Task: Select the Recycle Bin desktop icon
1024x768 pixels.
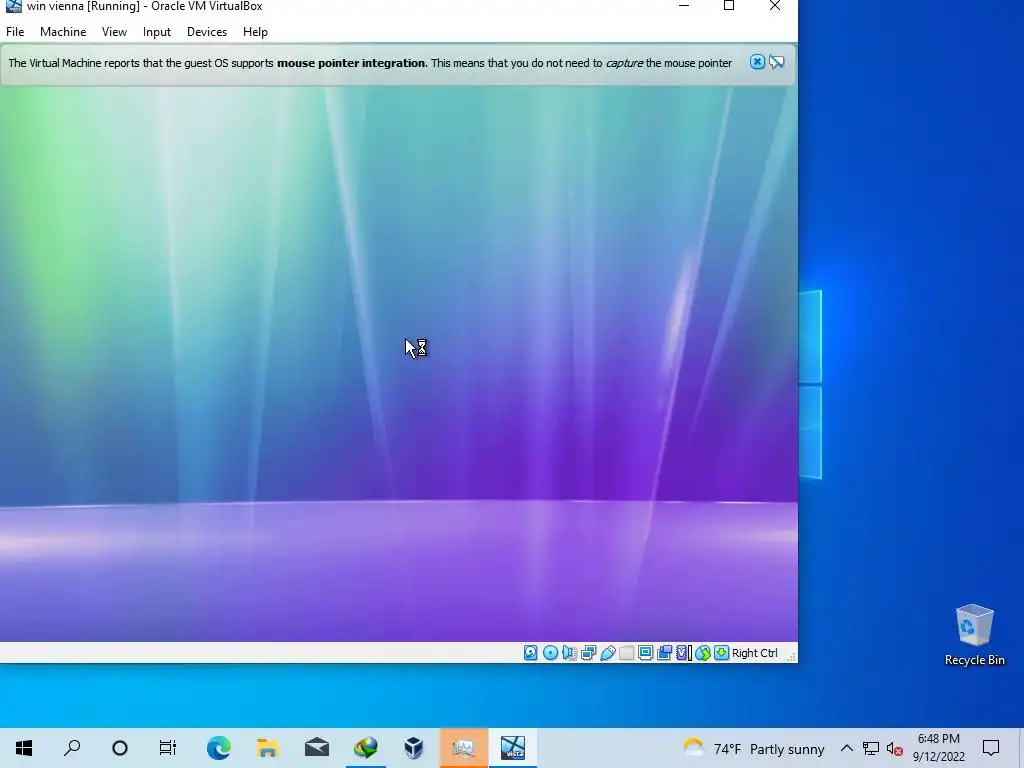Action: (974, 635)
